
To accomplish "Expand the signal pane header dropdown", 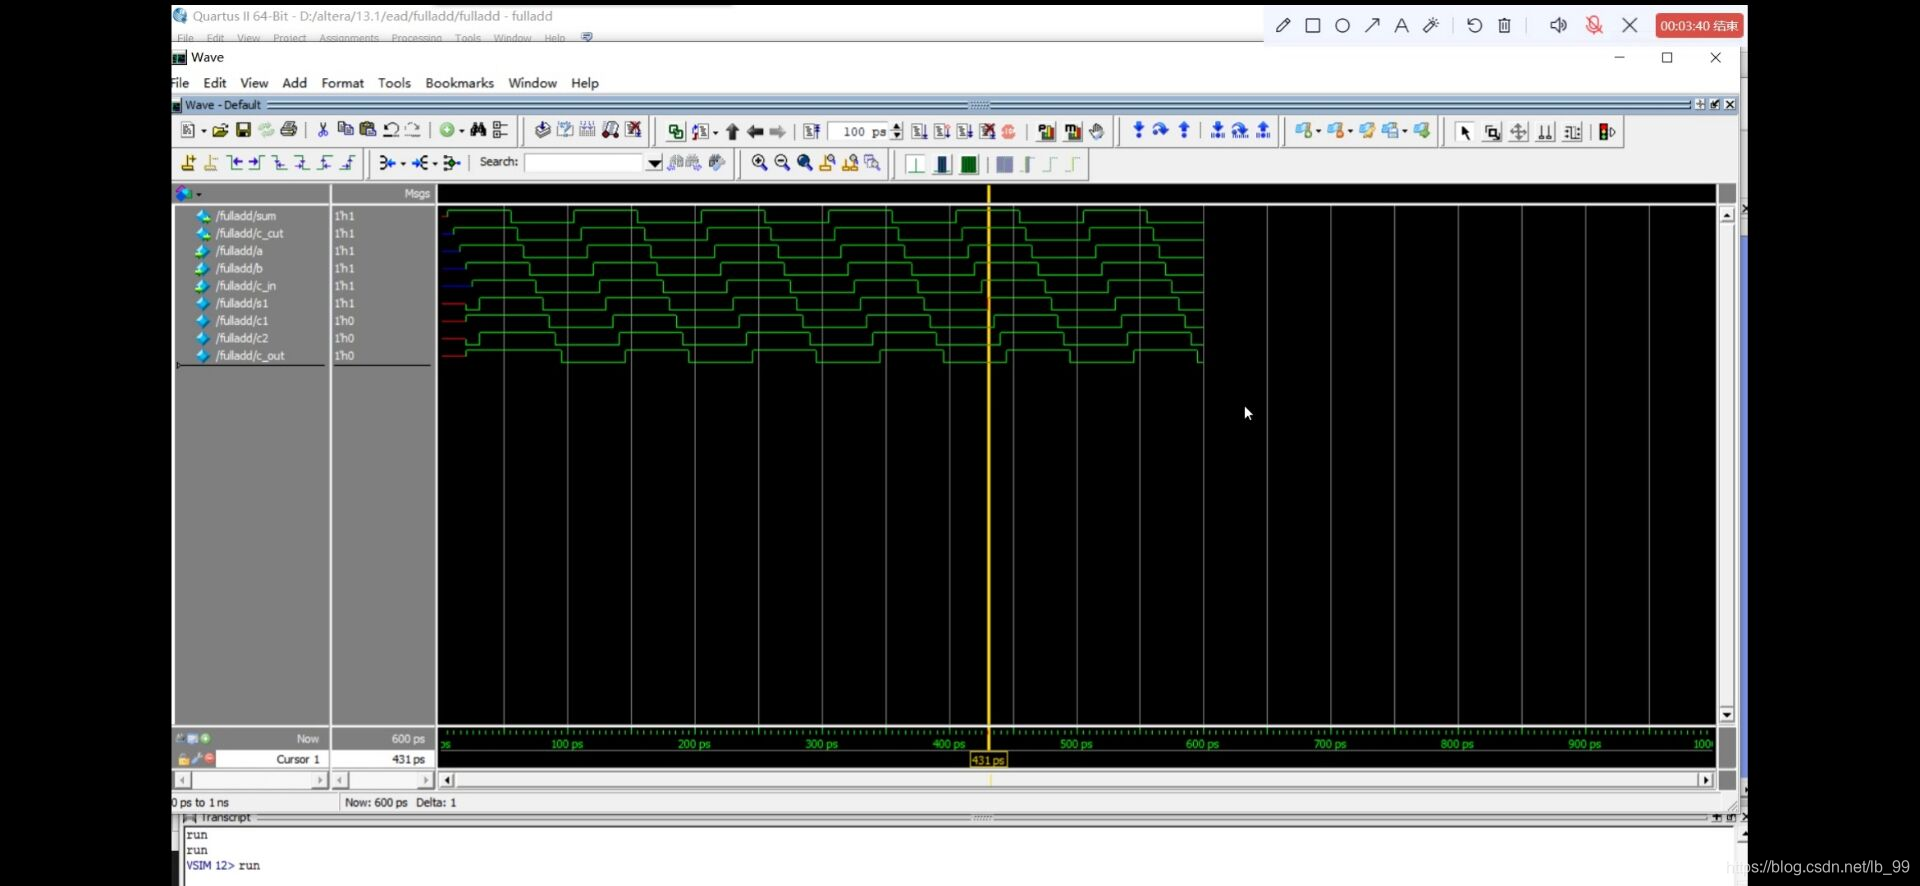I will [199, 194].
